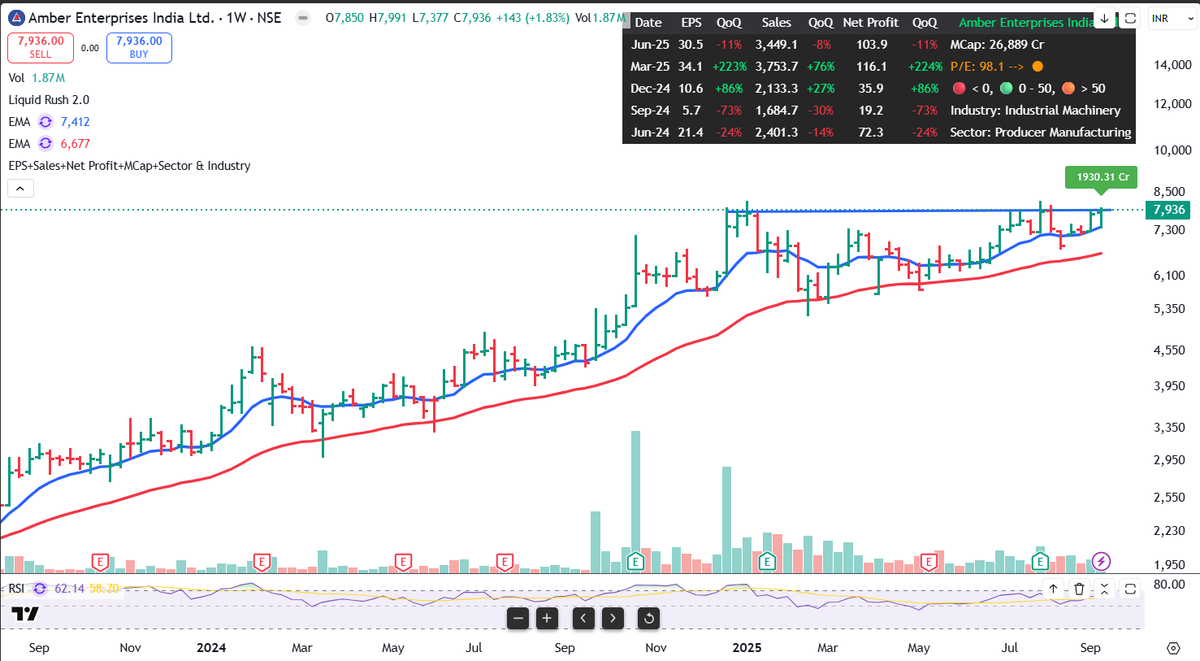Click the Amber Enterprises symbol logo icon
This screenshot has height=661, width=1200.
pyautogui.click(x=15, y=18)
